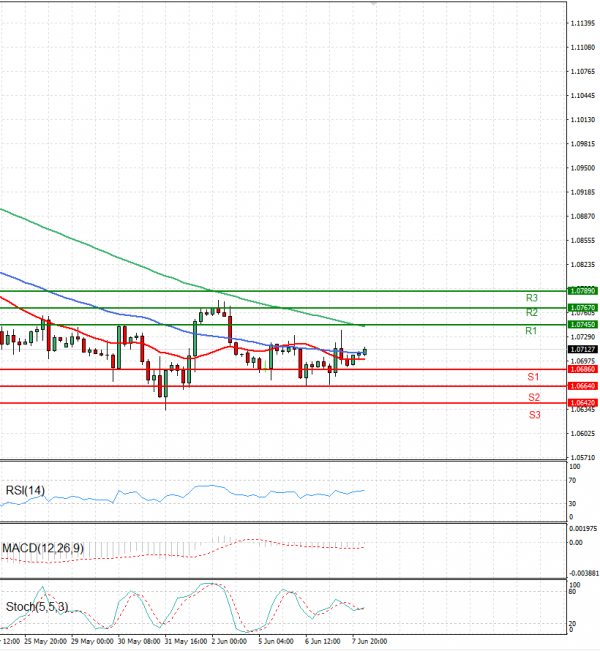Image resolution: width=600 pixels, height=651 pixels.
Task: Click the Stoch(5,5,3) indicator label
Action: coord(37,607)
